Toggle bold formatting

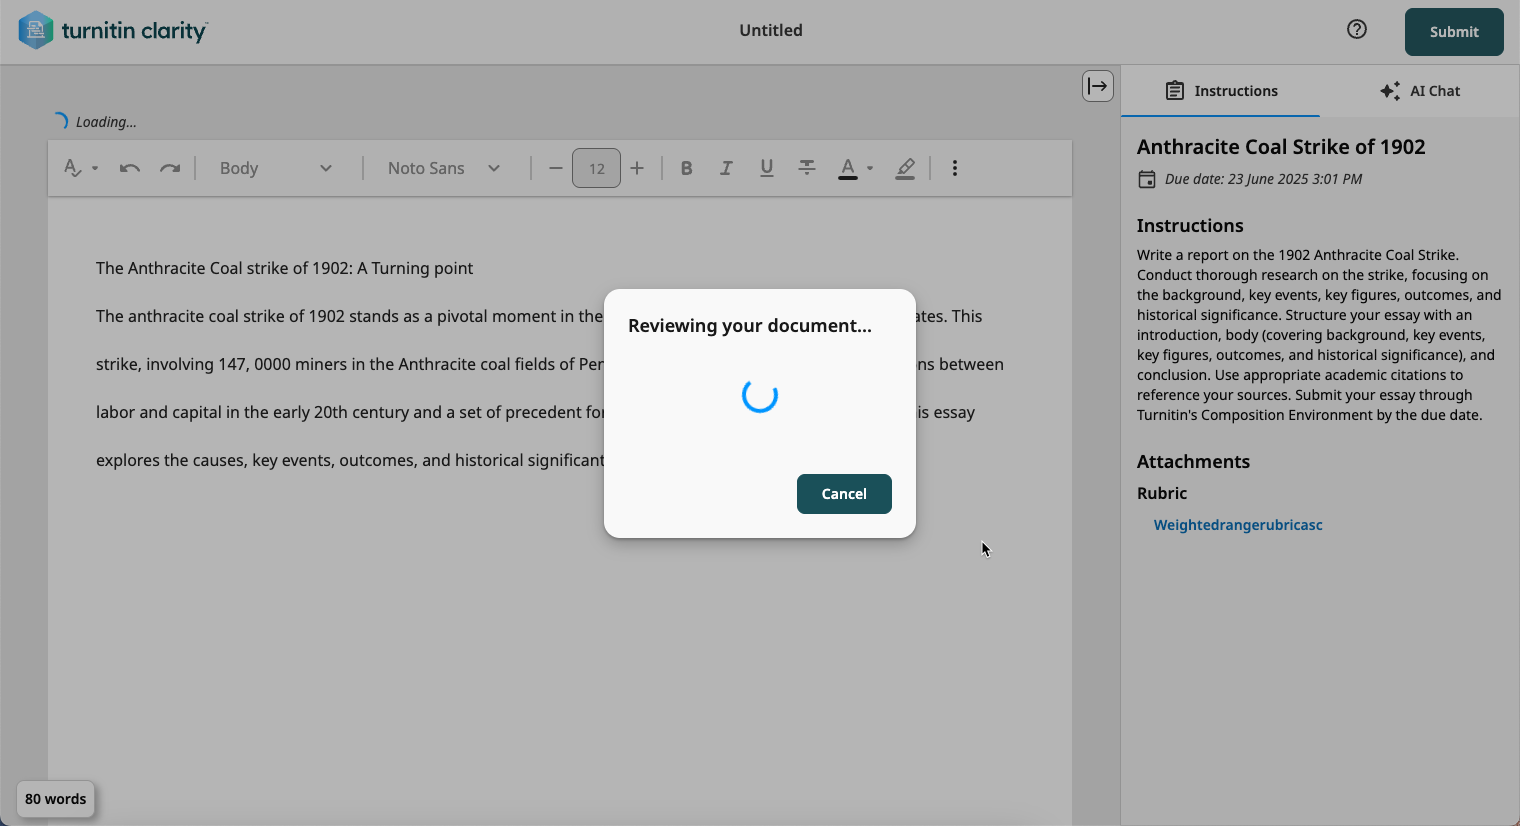click(x=686, y=168)
